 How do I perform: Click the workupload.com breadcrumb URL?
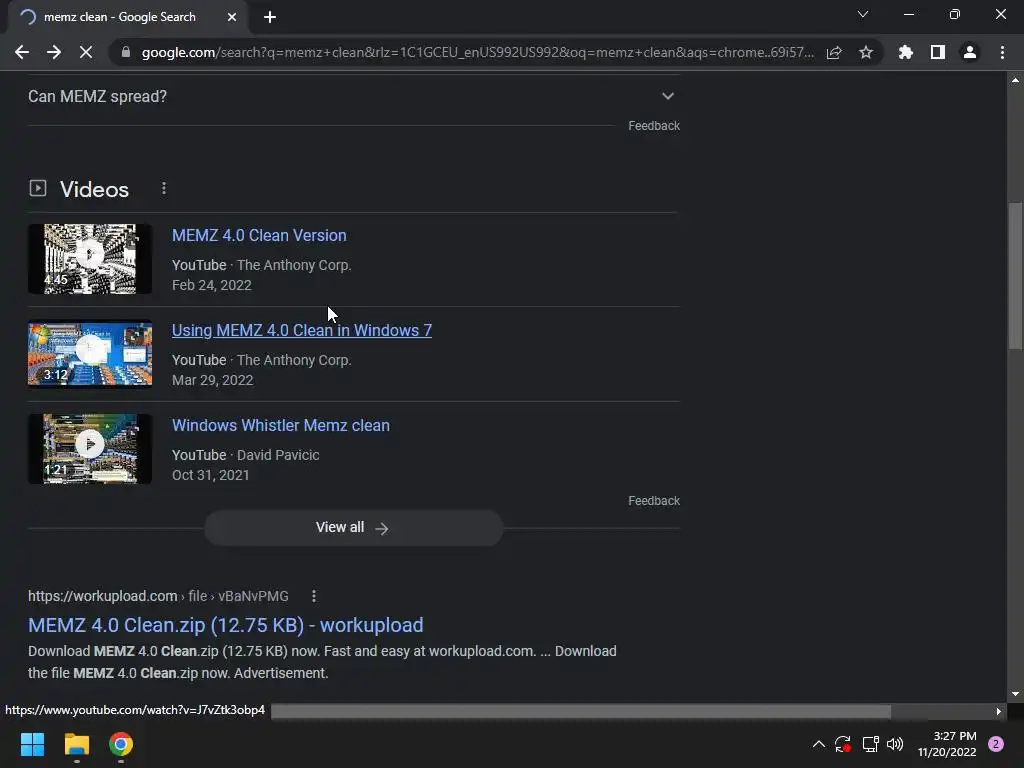pos(158,596)
